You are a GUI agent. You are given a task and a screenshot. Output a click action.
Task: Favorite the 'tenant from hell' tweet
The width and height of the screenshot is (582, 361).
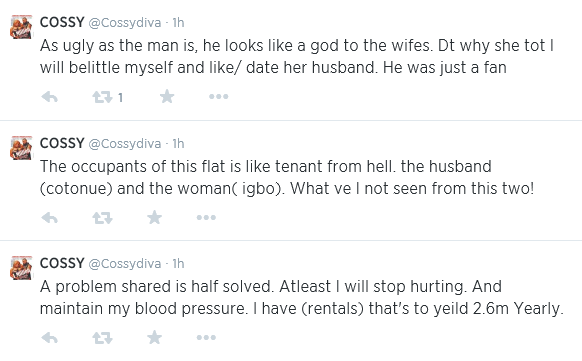[154, 217]
